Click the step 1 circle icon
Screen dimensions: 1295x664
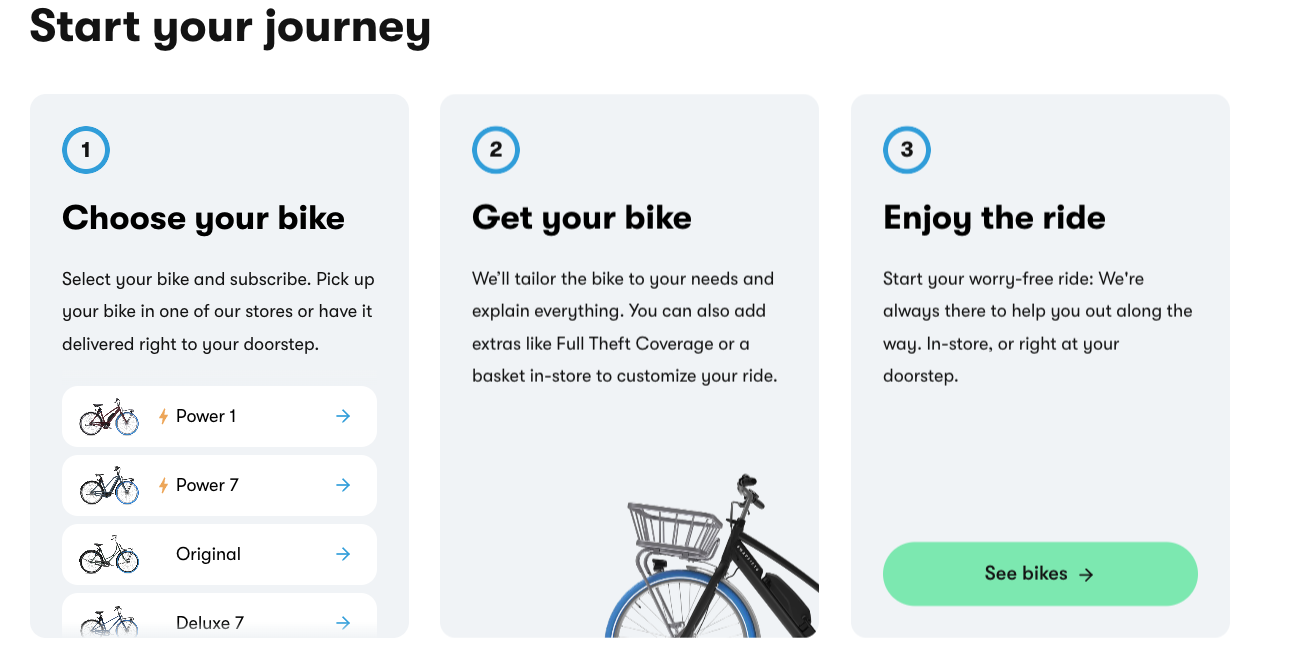(86, 150)
